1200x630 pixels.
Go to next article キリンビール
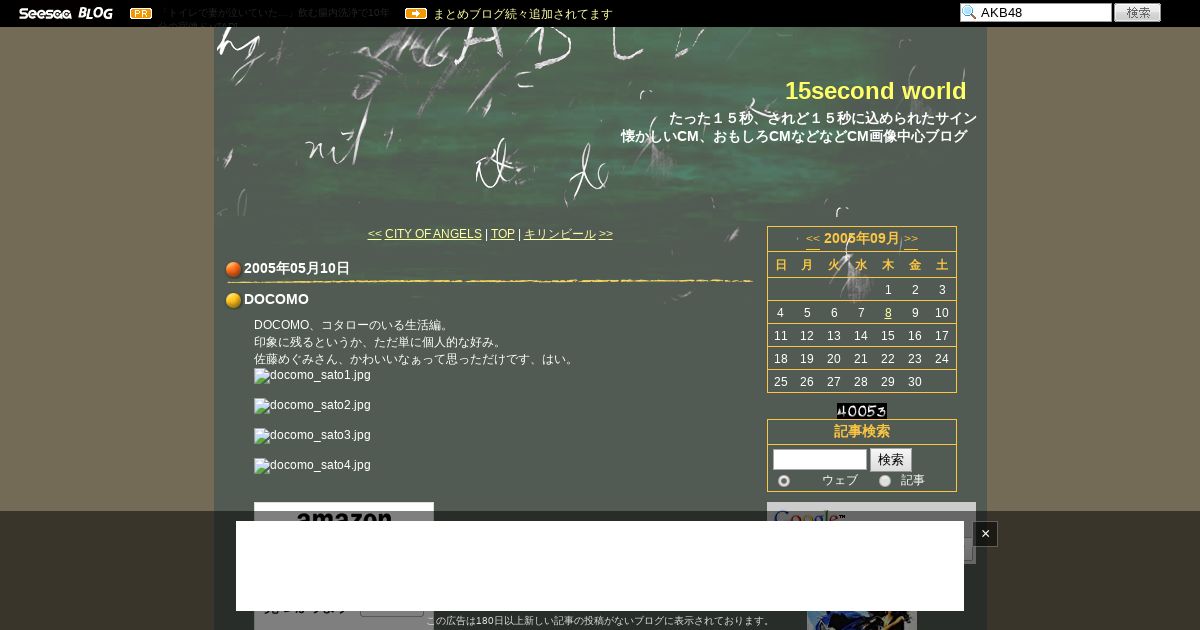coord(560,234)
